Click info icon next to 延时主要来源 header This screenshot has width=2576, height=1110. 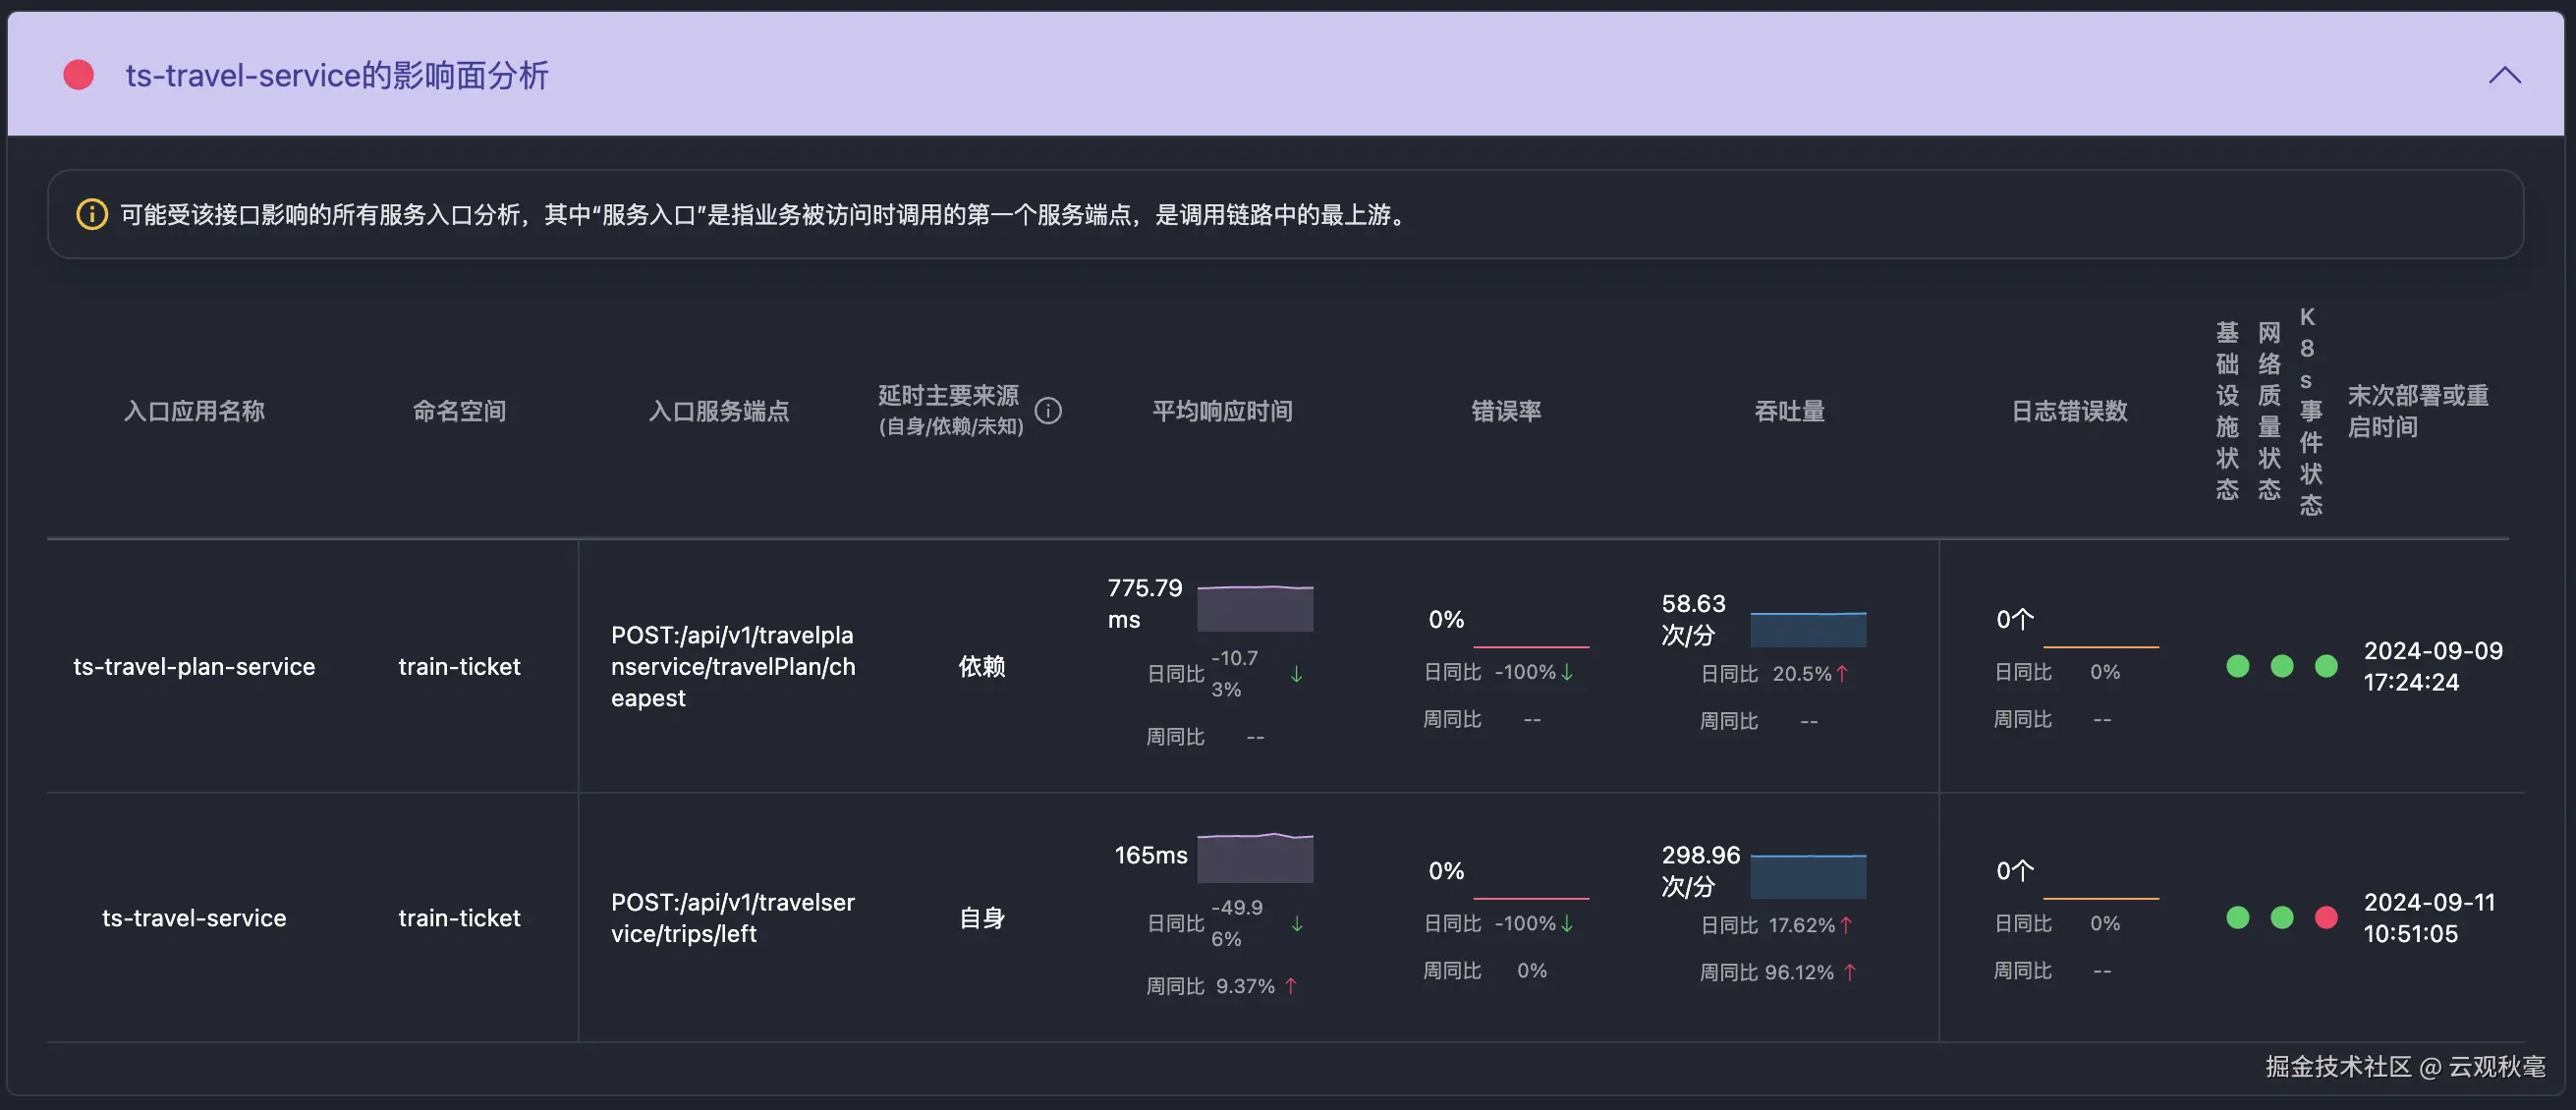(1048, 411)
